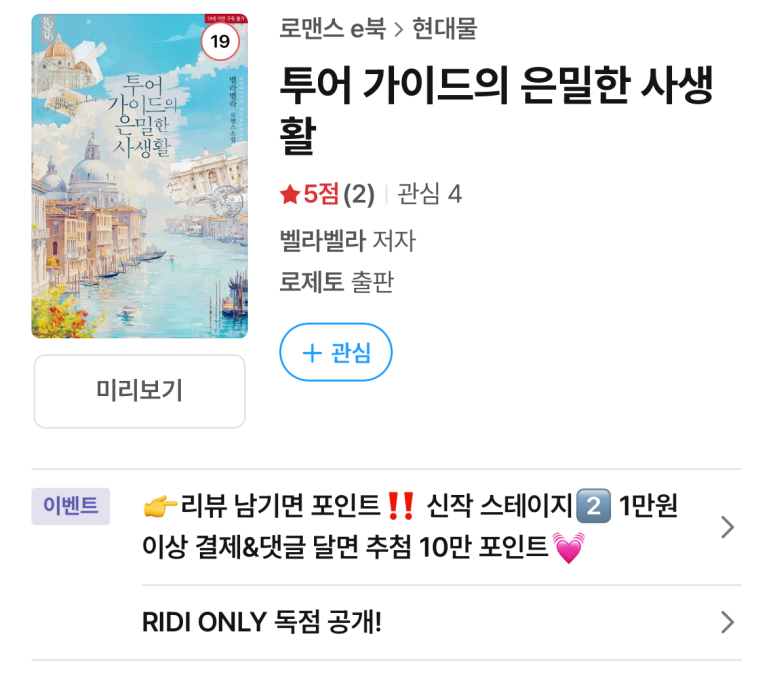Open author 벨라벨라 link
The image size is (773, 674).
coord(322,241)
